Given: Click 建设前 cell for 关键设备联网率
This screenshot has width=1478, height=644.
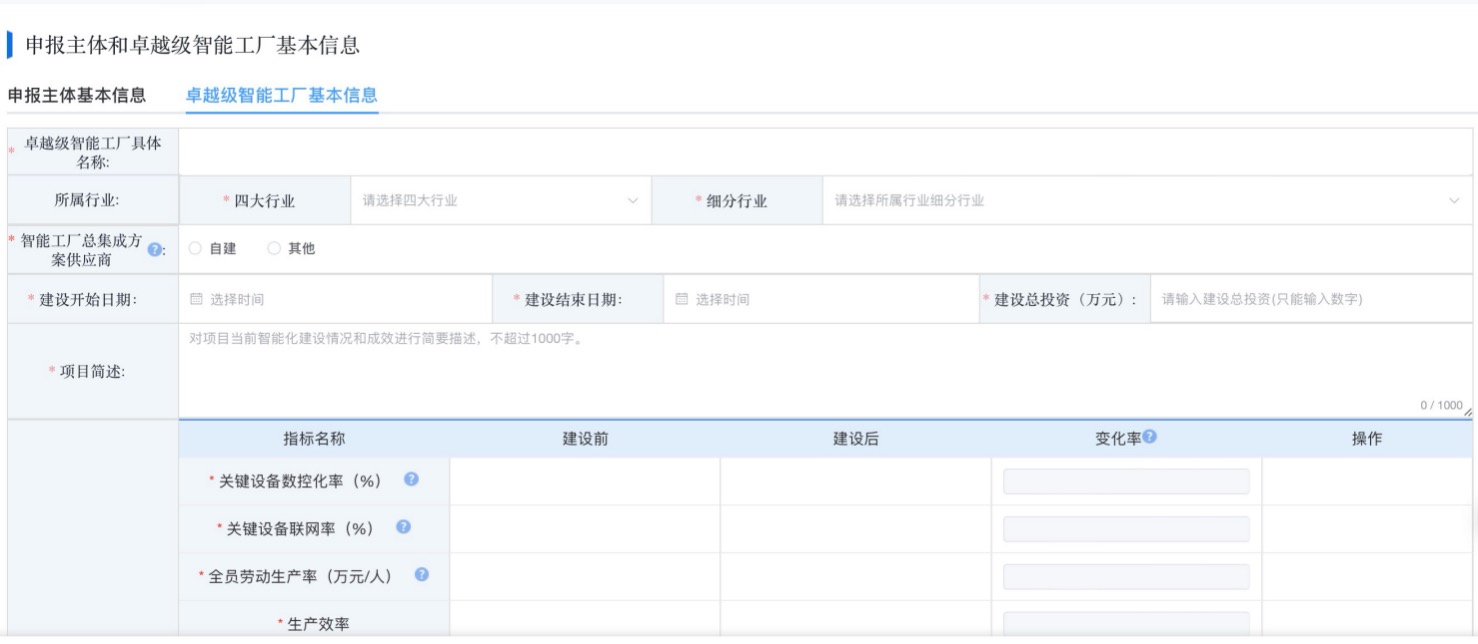Looking at the screenshot, I should [x=585, y=528].
